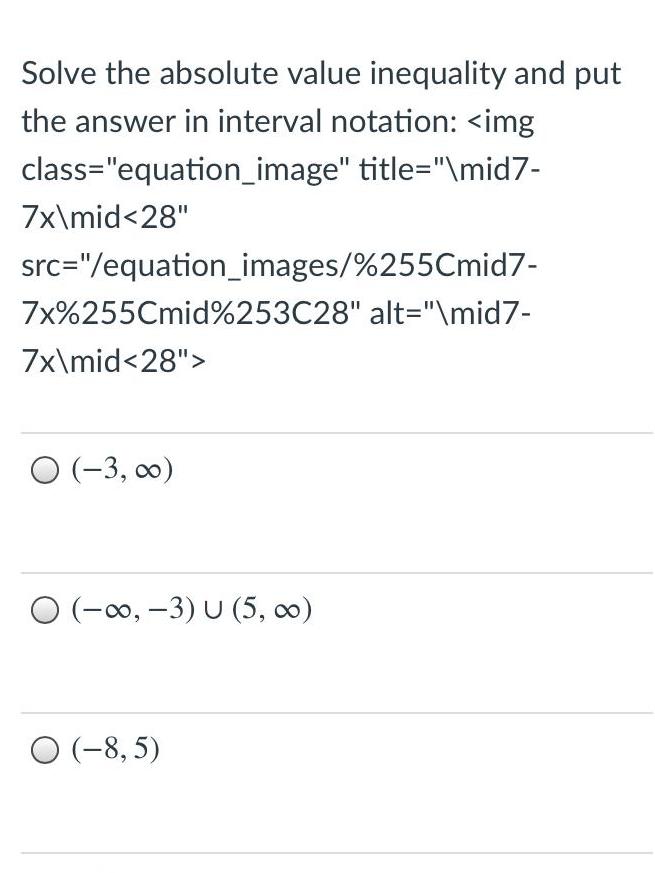This screenshot has height=873, width=655.
Task: Click the (−8, 5) label text
Action: [x=110, y=748]
